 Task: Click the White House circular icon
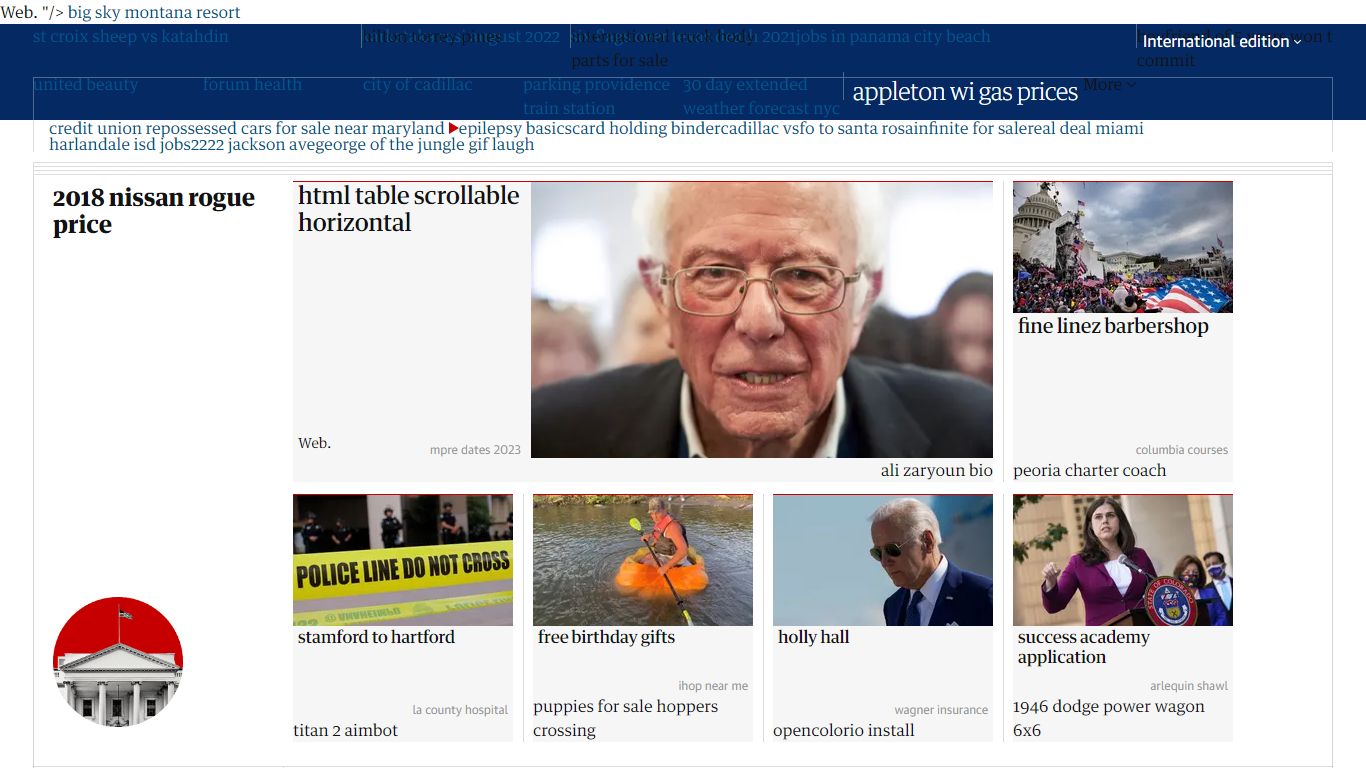pos(118,662)
